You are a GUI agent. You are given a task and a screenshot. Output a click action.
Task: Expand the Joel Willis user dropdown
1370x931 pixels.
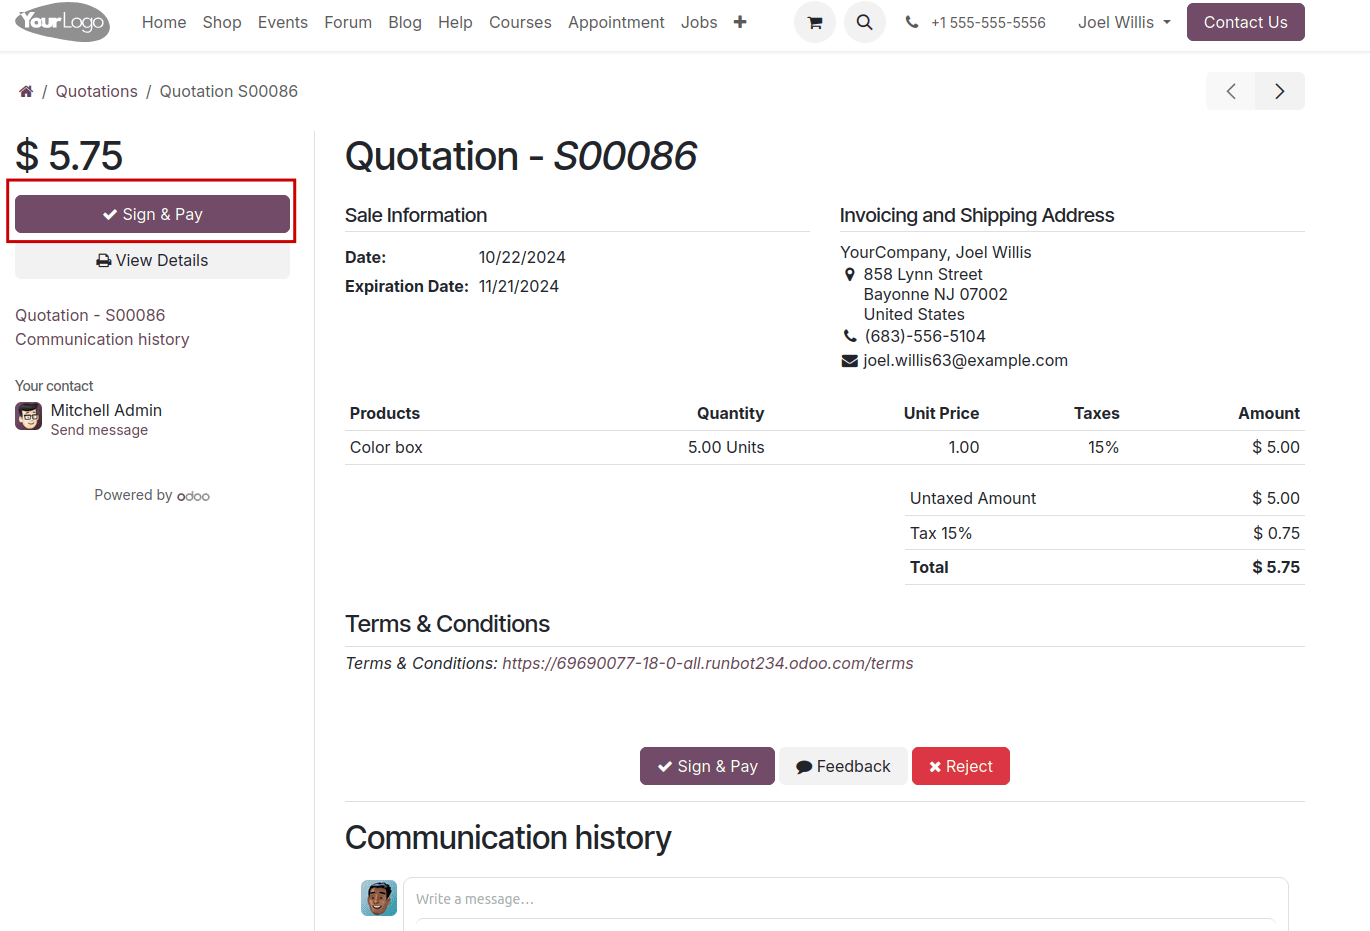coord(1124,22)
